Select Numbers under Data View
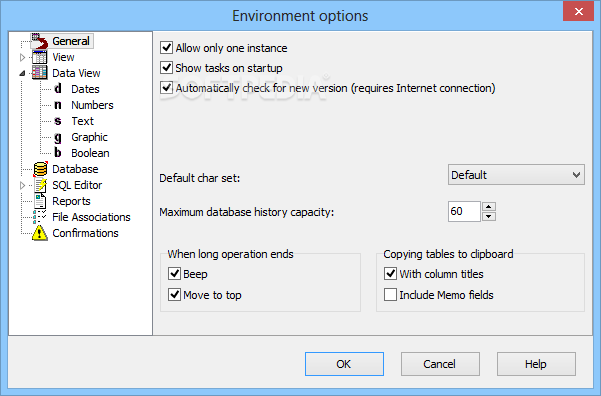The height and width of the screenshot is (396, 601). coord(92,105)
